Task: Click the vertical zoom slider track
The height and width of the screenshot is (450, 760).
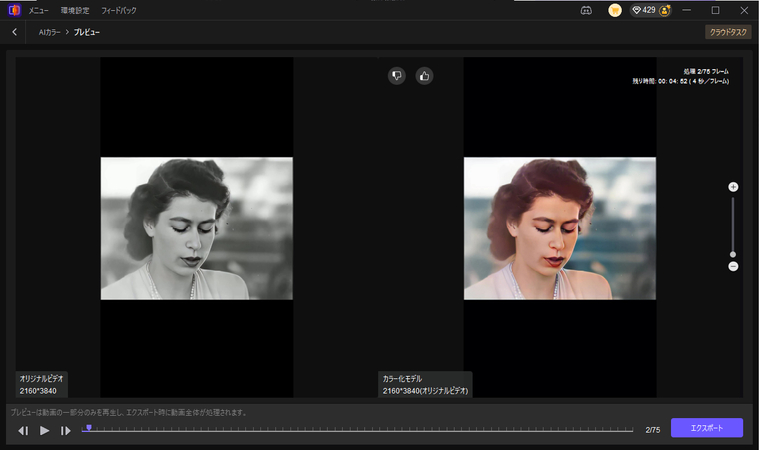Action: pyautogui.click(x=733, y=225)
